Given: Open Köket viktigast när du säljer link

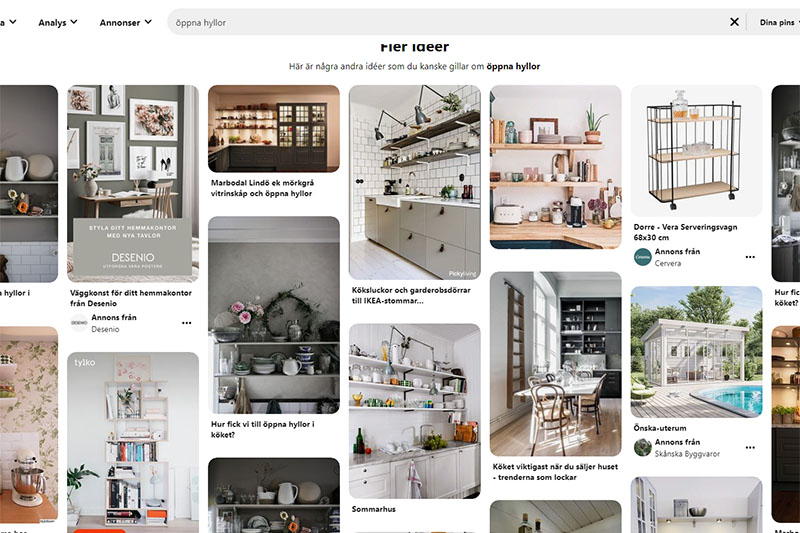Looking at the screenshot, I should [x=555, y=472].
